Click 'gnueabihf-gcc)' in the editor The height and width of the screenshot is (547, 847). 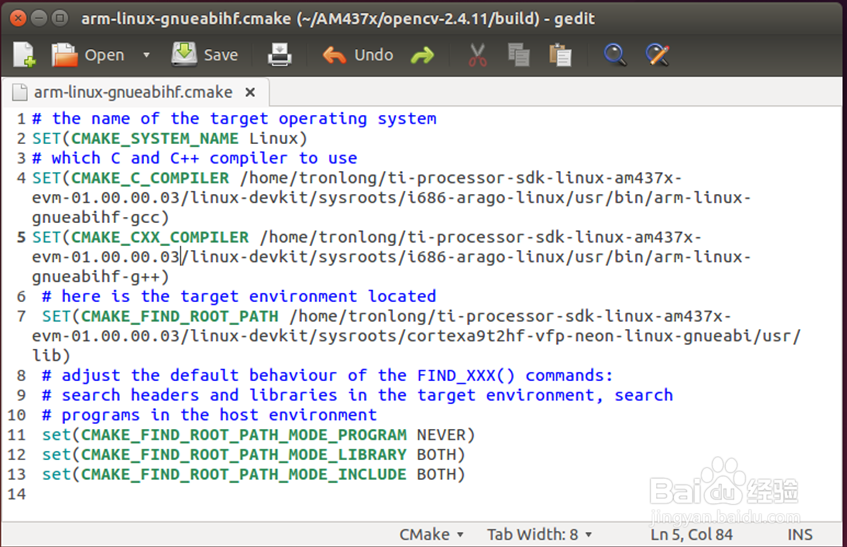click(100, 218)
